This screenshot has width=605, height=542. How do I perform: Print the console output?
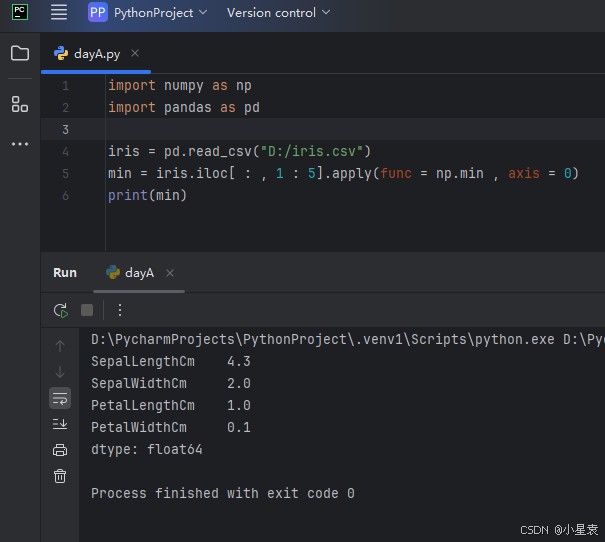click(60, 450)
